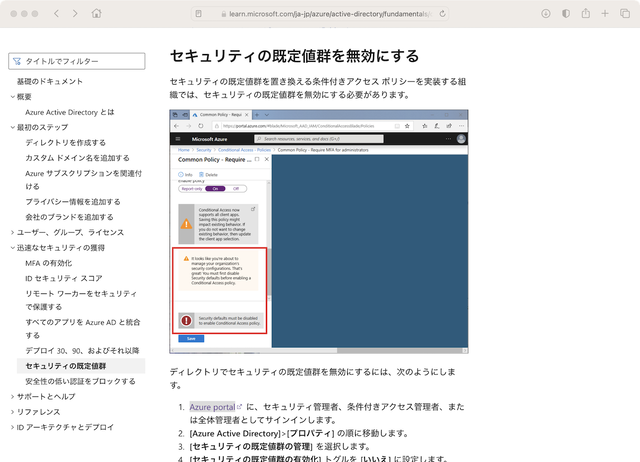Focus the タイトルでフィルター filter box
Viewport: 640px width, 462px height.
[x=77, y=61]
